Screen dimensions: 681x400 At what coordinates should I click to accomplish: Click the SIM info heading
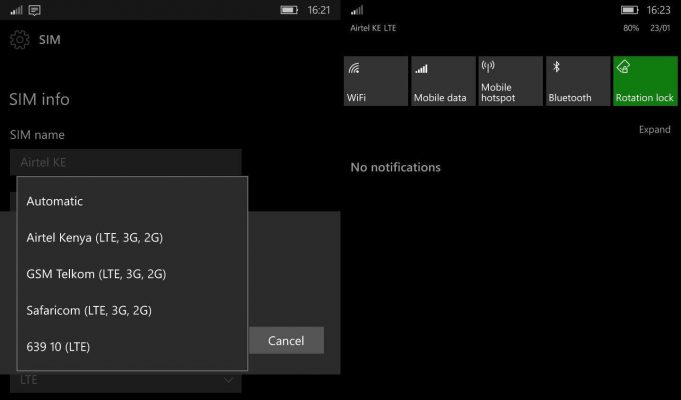40,99
